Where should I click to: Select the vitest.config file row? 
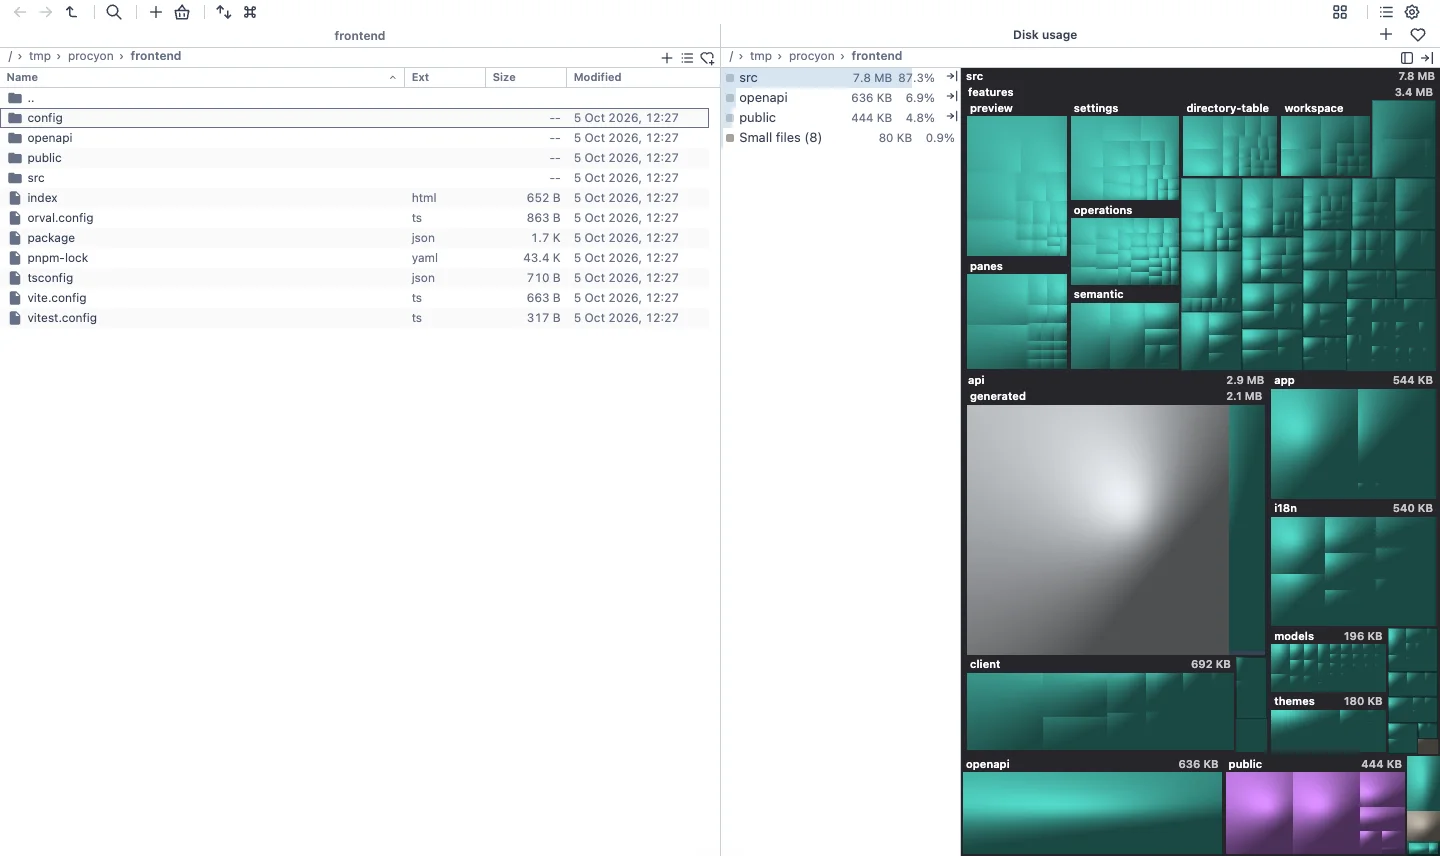[x=355, y=318]
